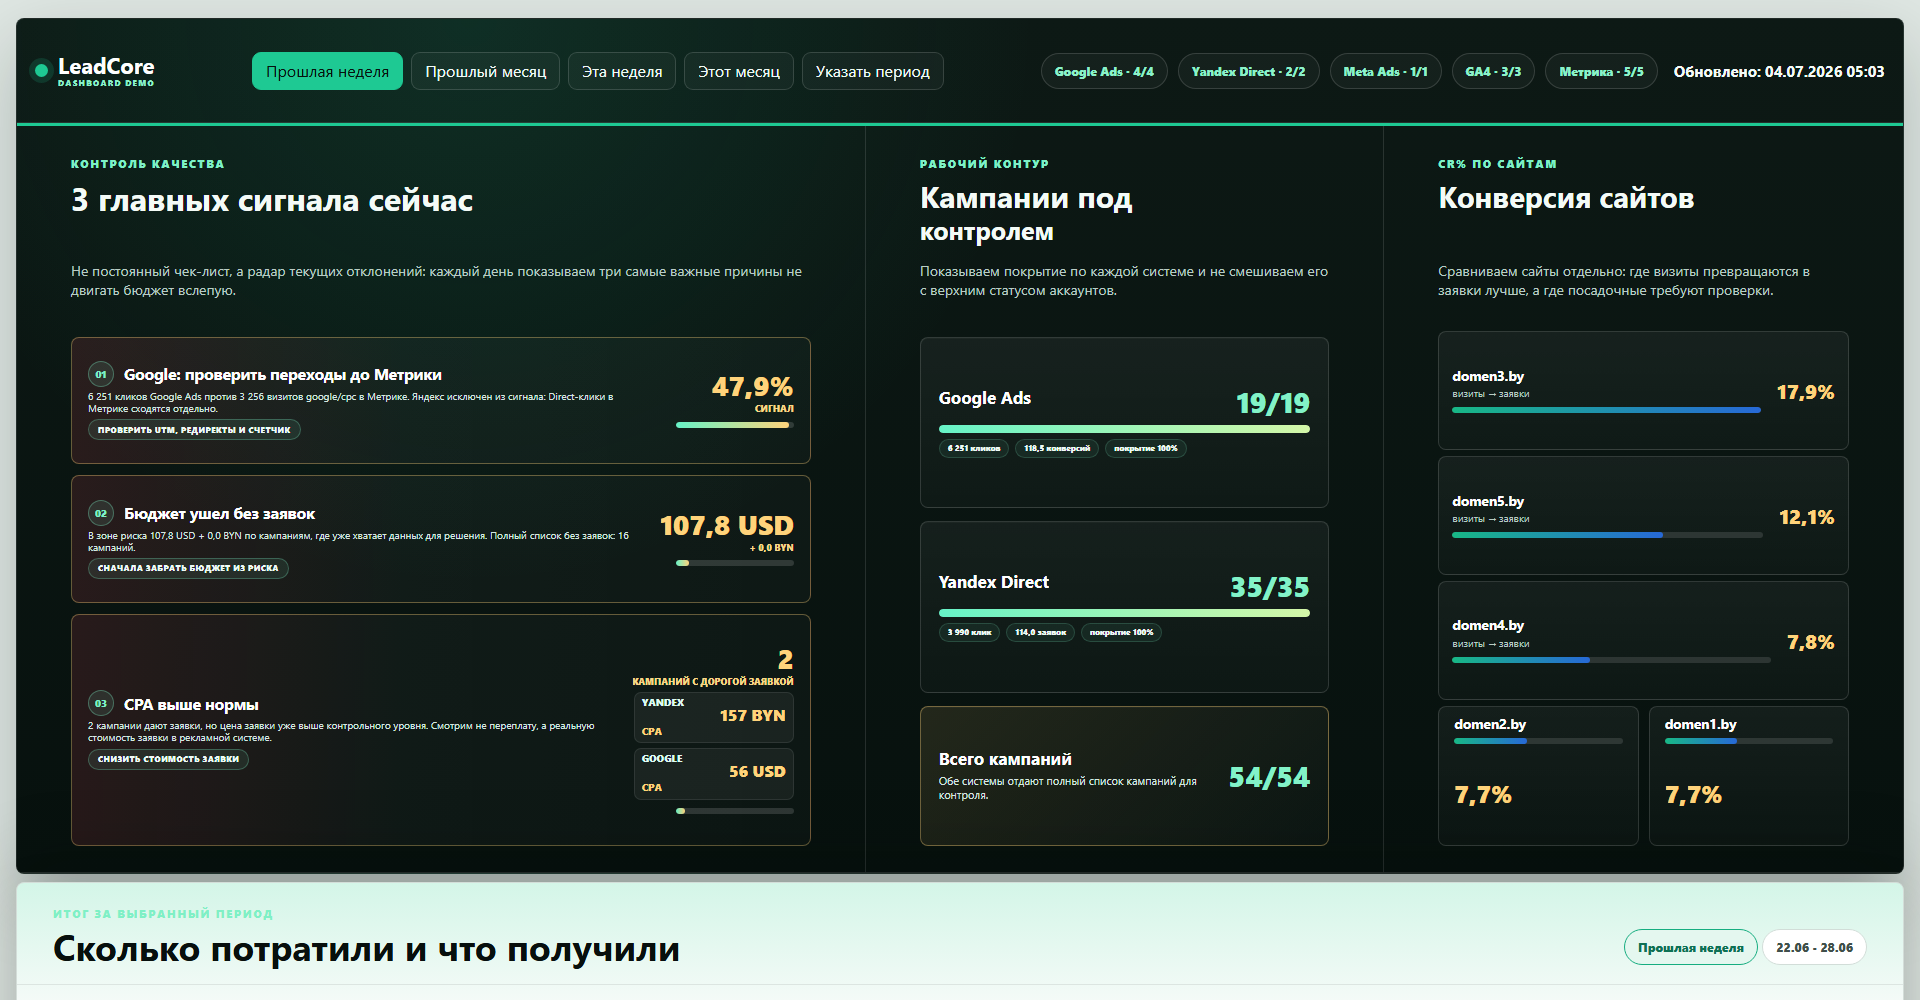Click domen3.by conversion progress bar
Image resolution: width=1920 pixels, height=1000 pixels.
point(1606,410)
